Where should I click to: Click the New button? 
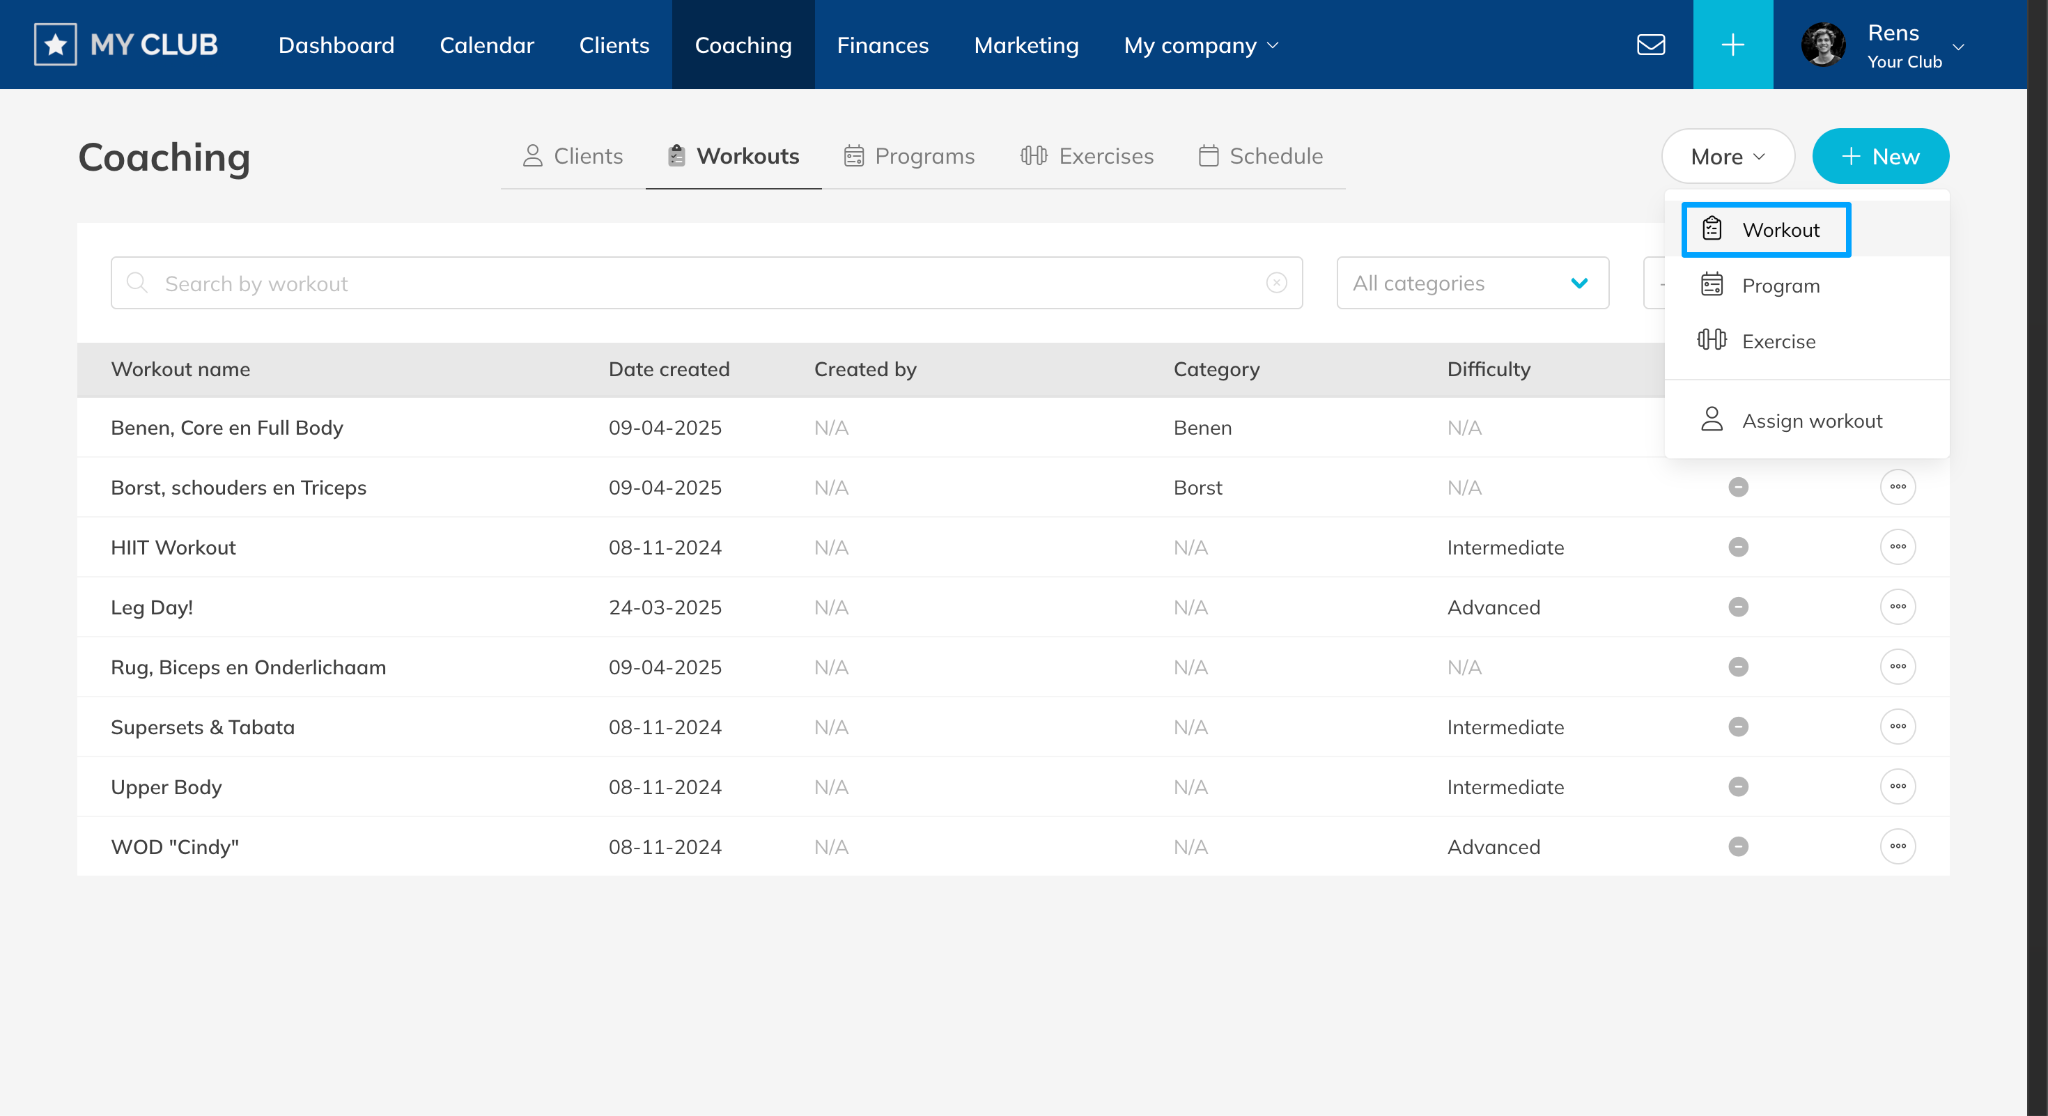coord(1880,157)
